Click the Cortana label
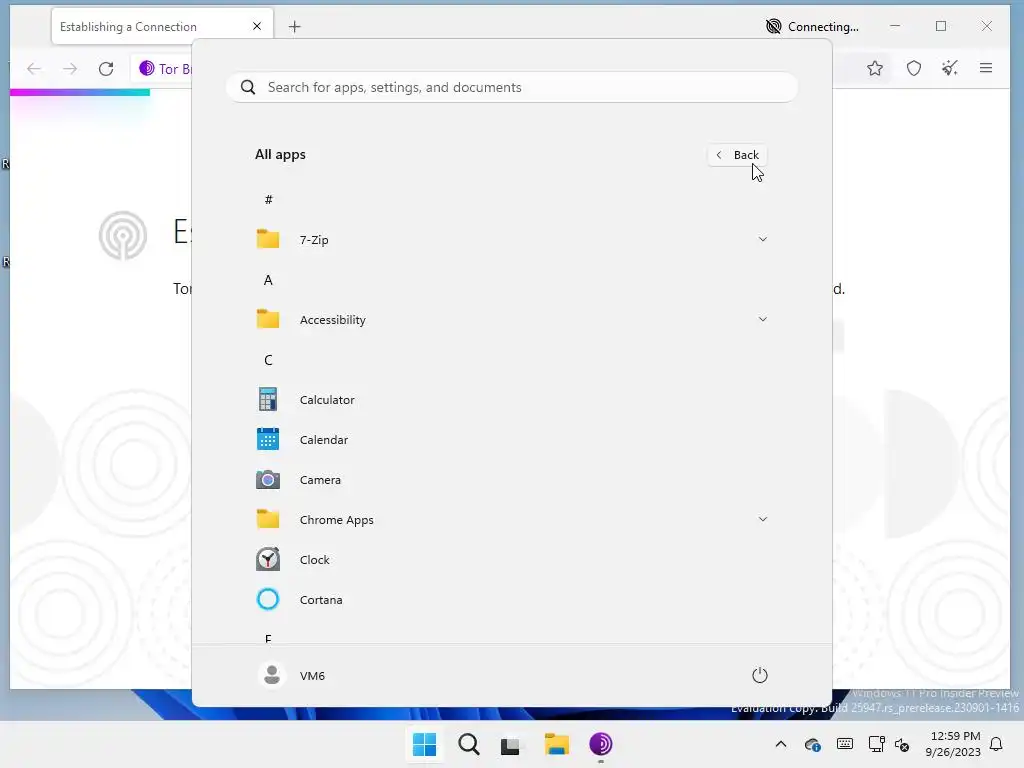 (321, 600)
